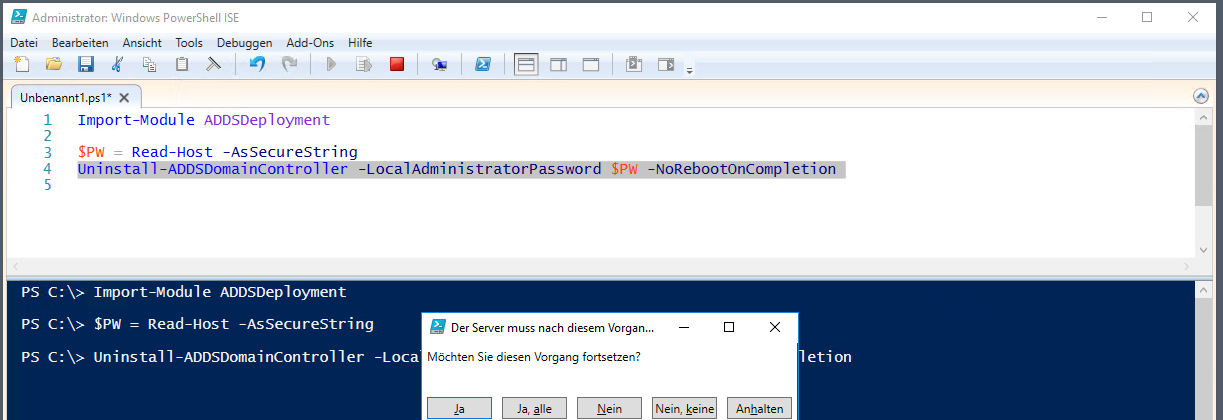Clear the console pane with the clear icon

coord(213,65)
